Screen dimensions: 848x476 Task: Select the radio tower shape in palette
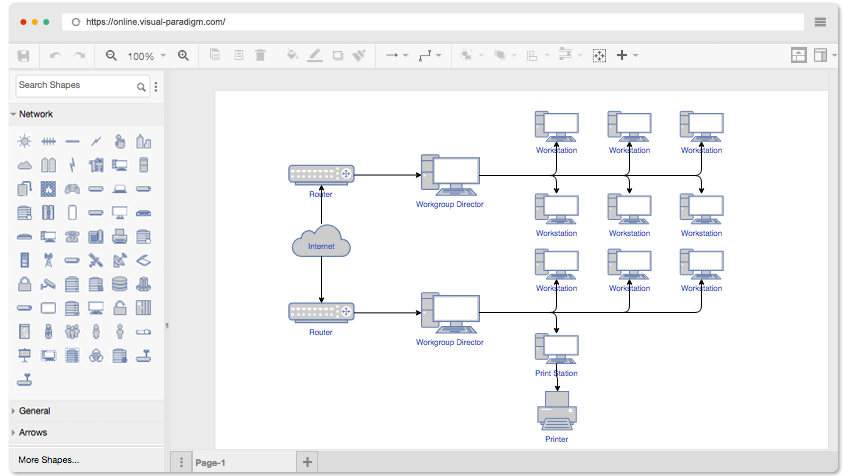[x=48, y=261]
